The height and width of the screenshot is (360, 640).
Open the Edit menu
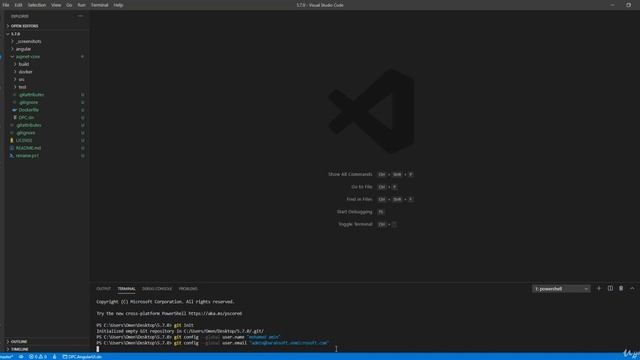[x=18, y=5]
